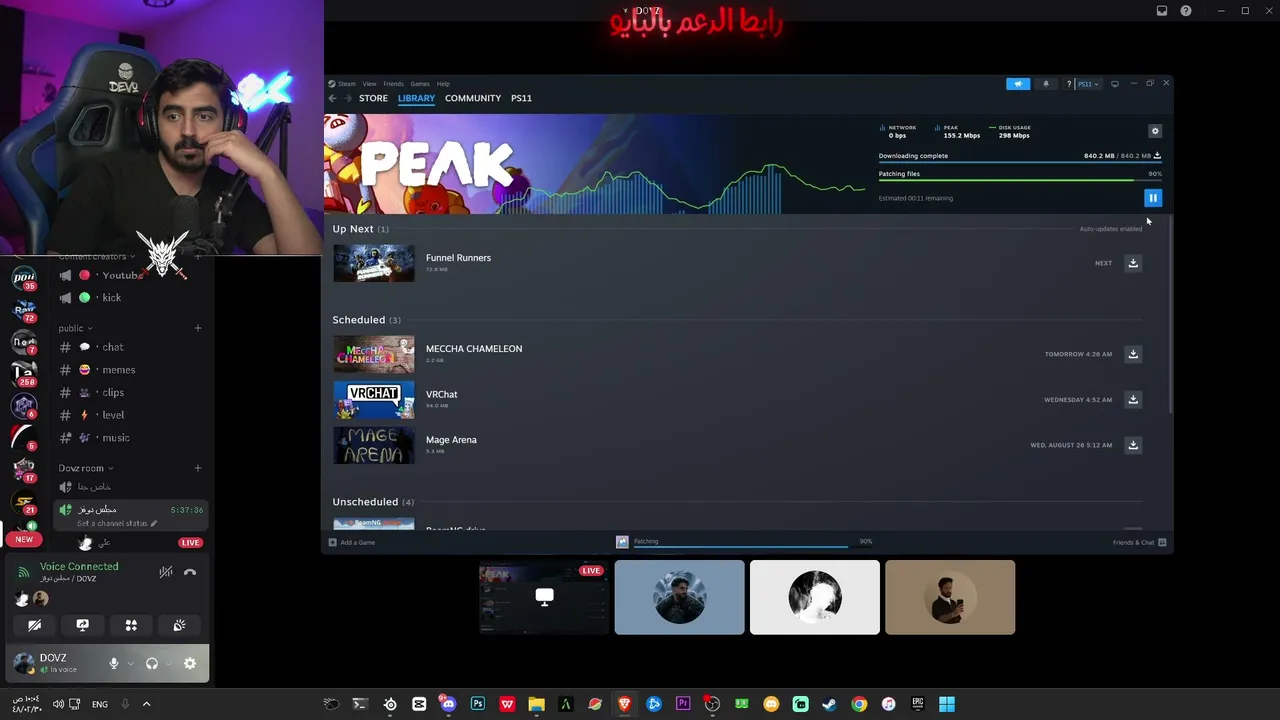Open Discord user settings gear
This screenshot has height=720, width=1280.
(190, 663)
